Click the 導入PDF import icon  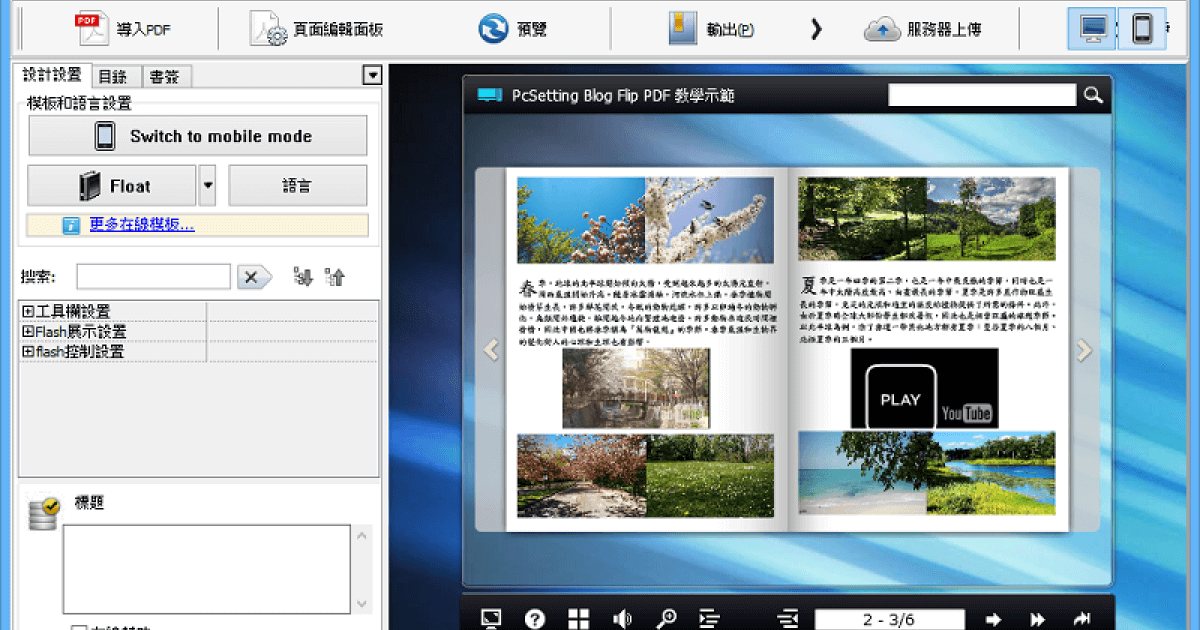(x=93, y=29)
